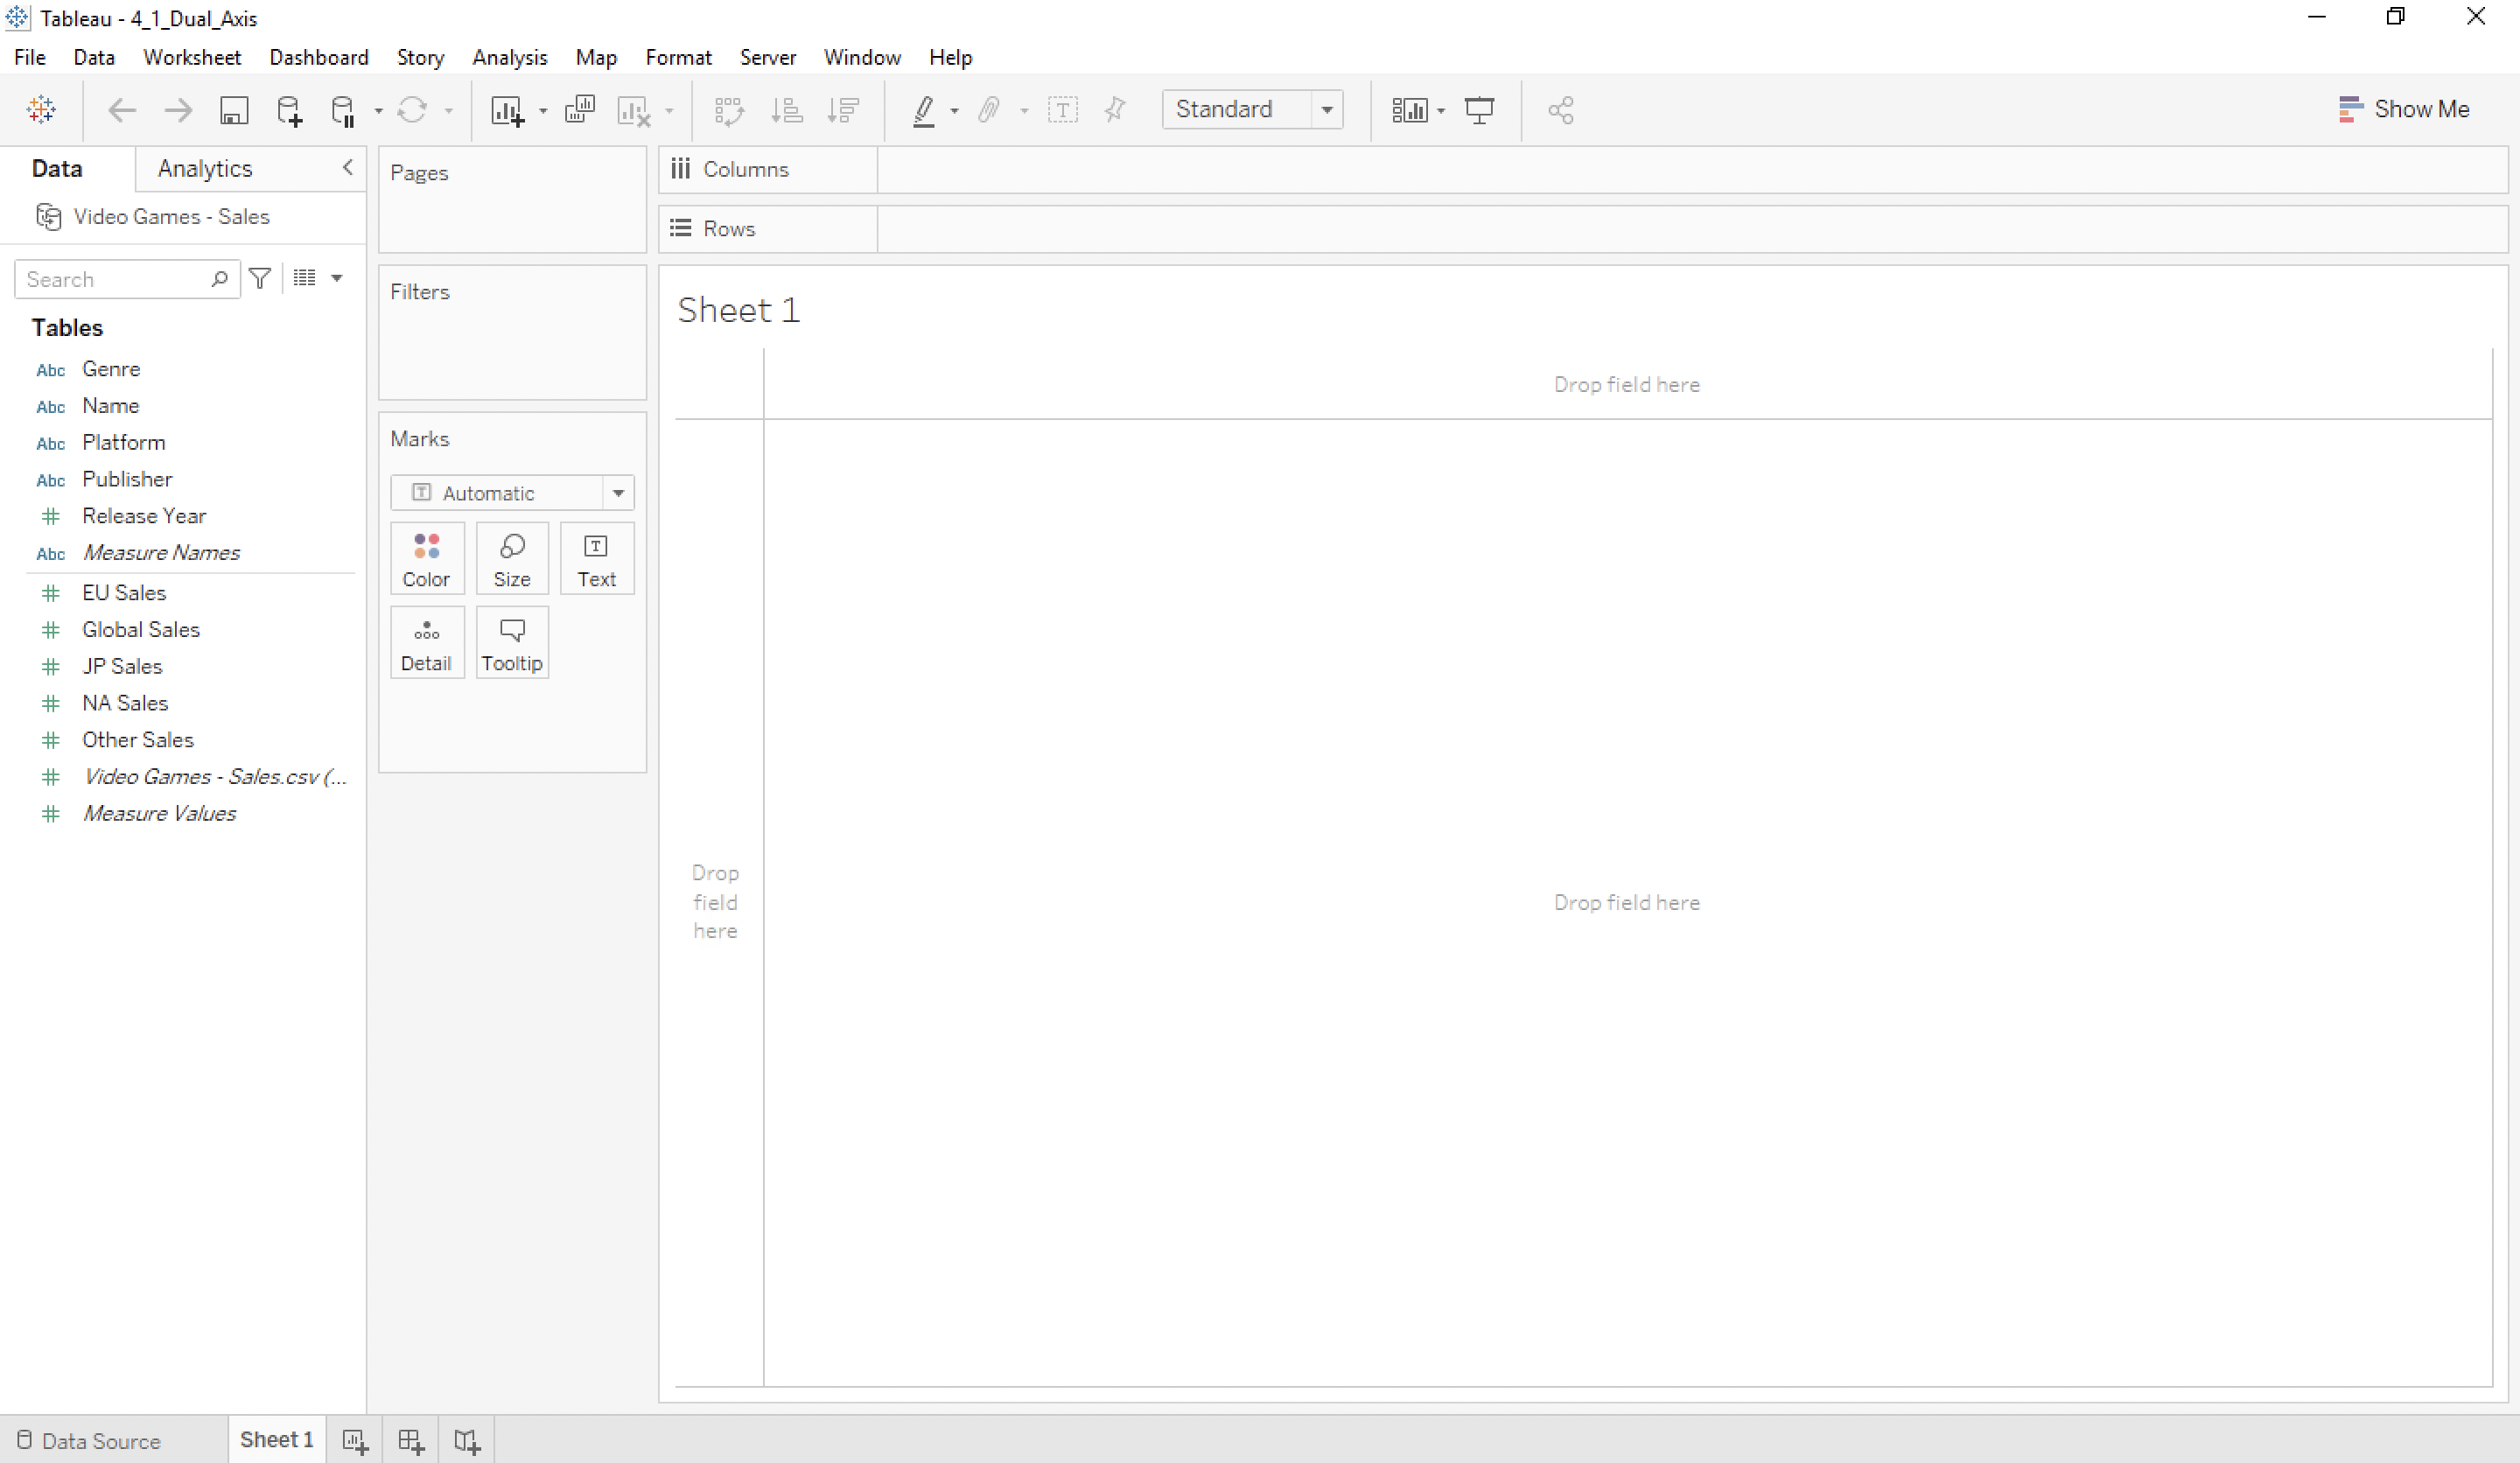Open data pane view options dropdown arrow
This screenshot has width=2520, height=1463.
point(337,278)
